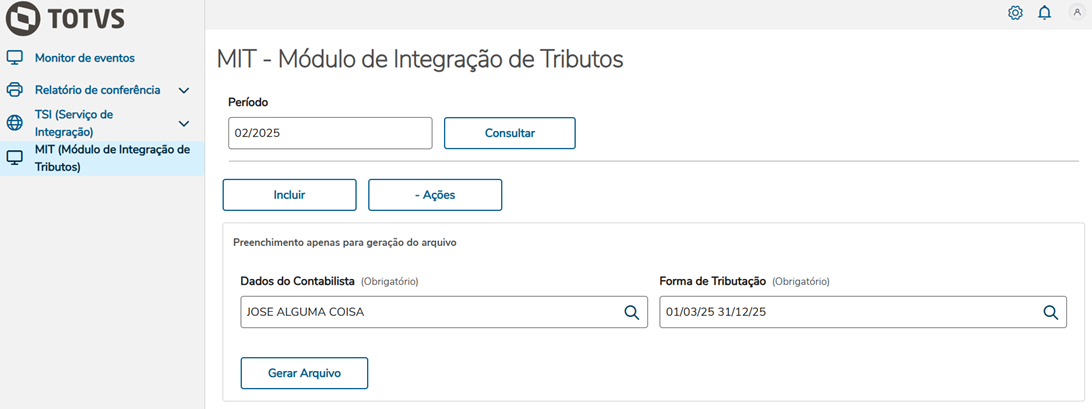Open settings gear icon

click(1015, 13)
